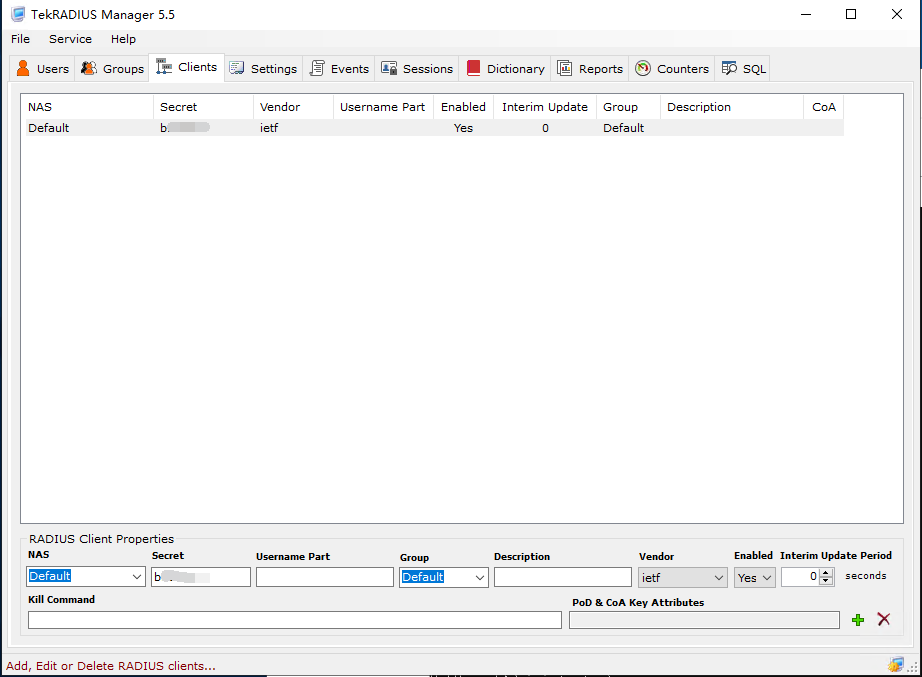
Task: Click the Group column header
Action: [x=629, y=107]
